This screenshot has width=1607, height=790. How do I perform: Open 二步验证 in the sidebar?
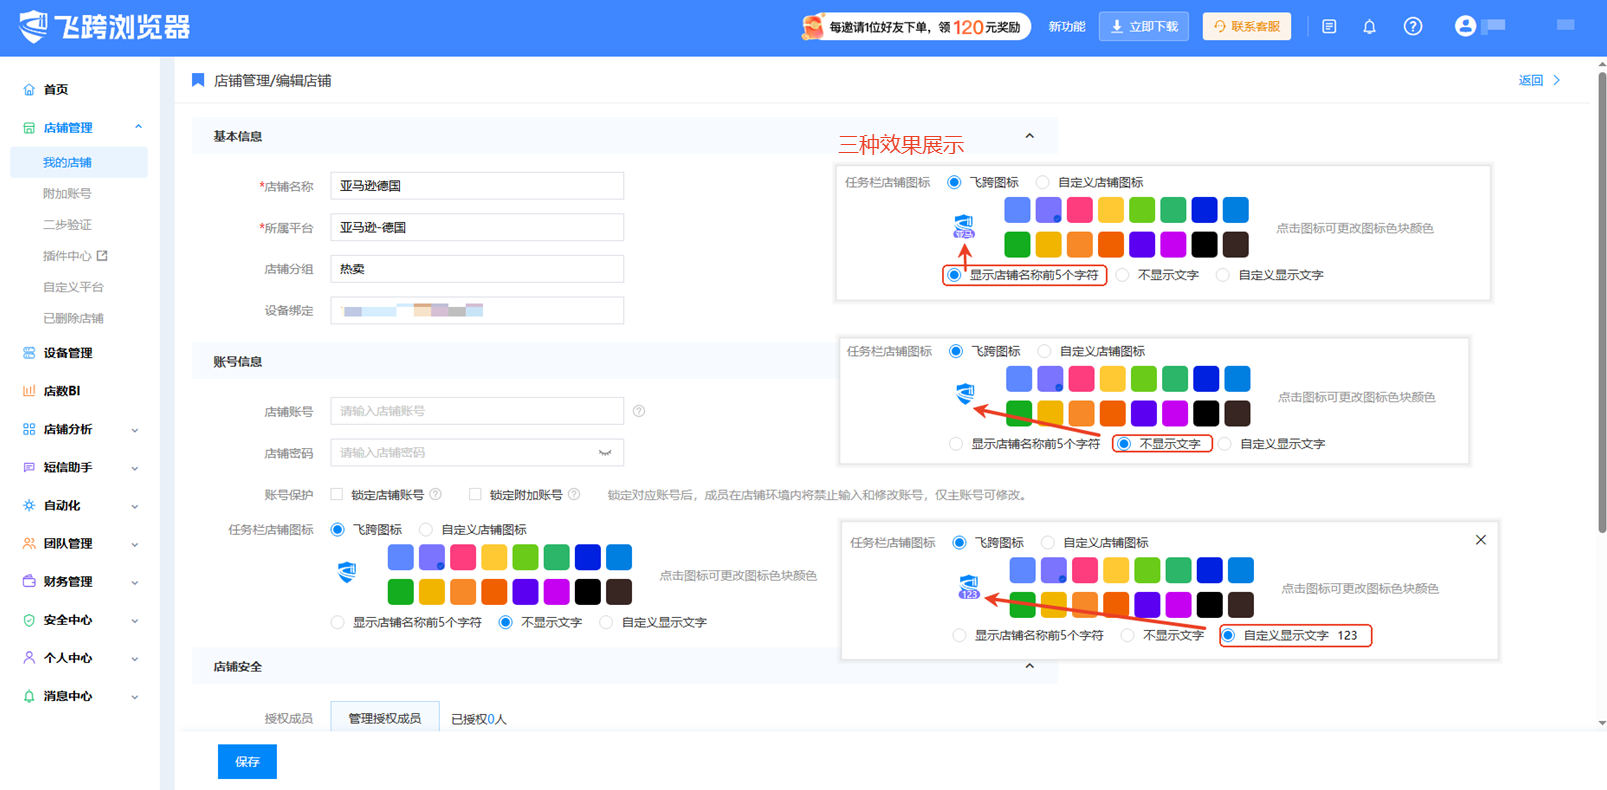[x=67, y=225]
